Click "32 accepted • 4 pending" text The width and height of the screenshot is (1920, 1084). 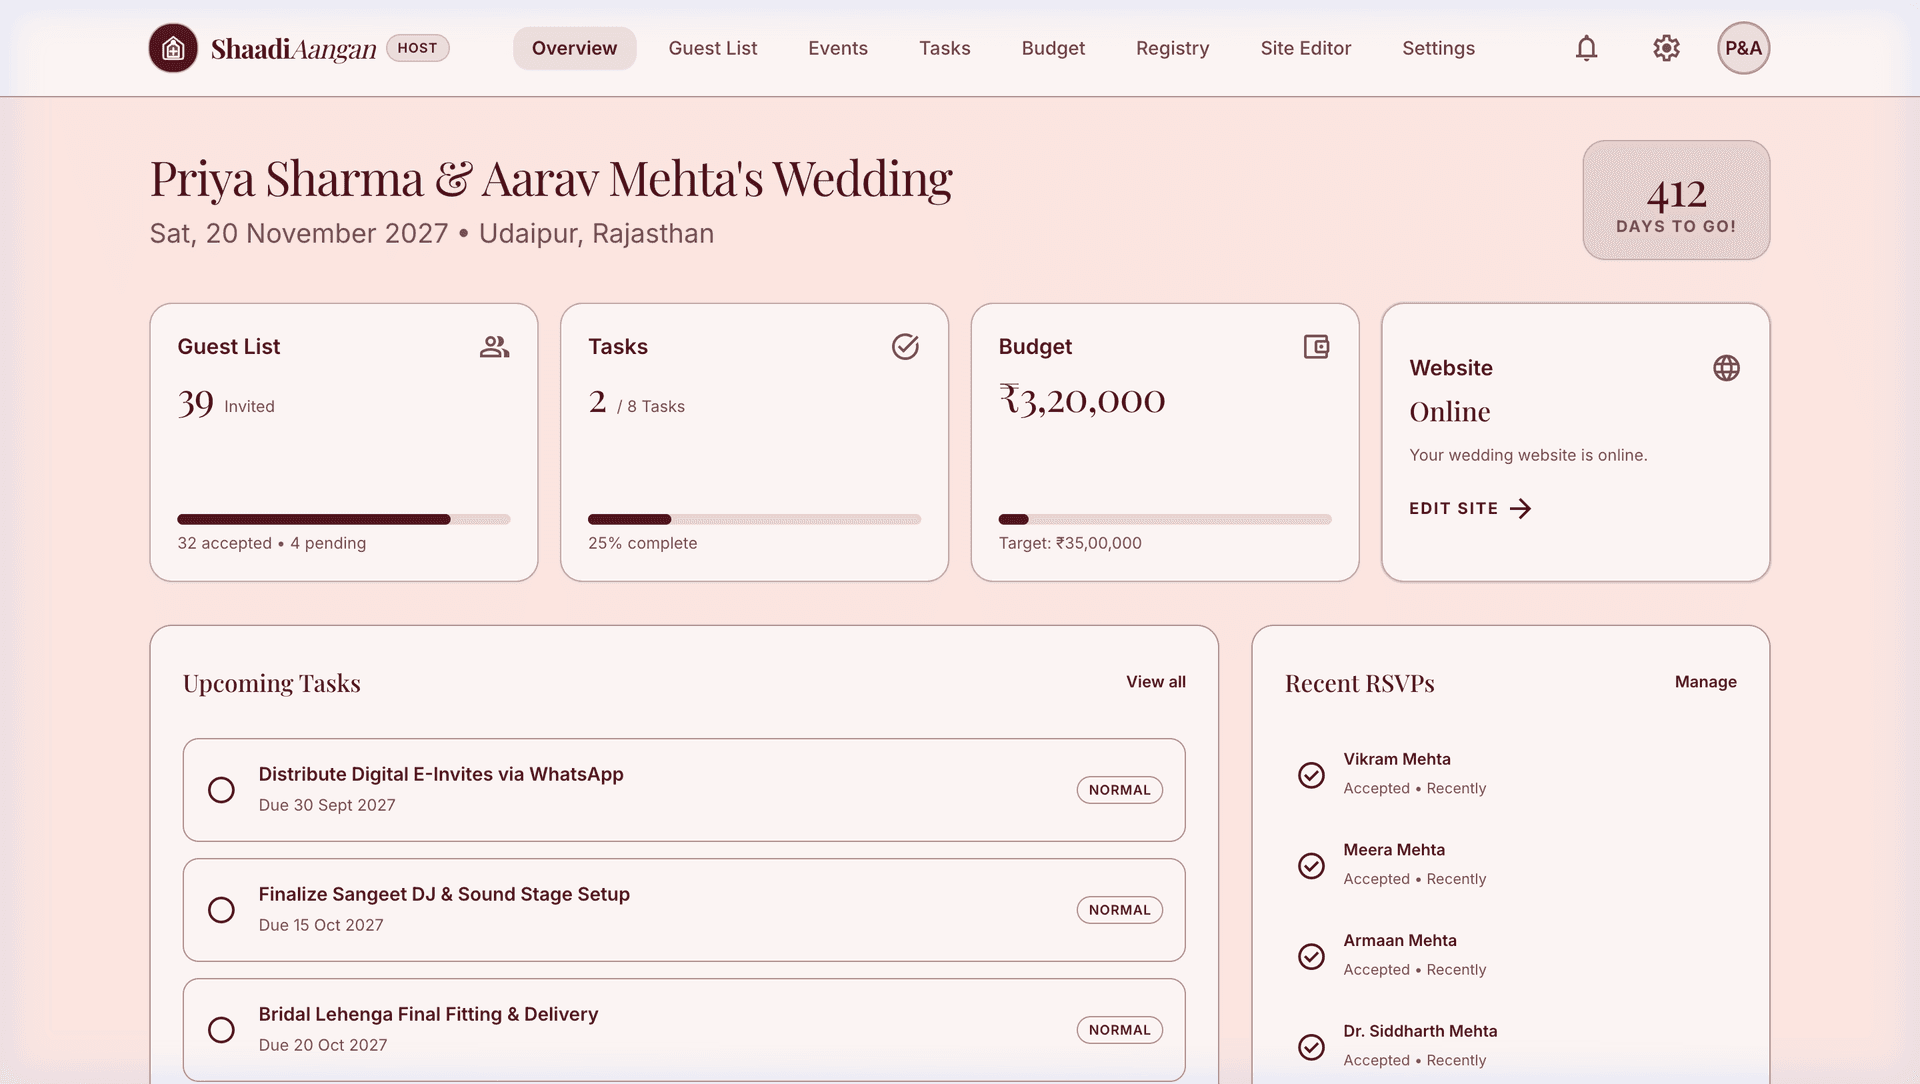(272, 543)
